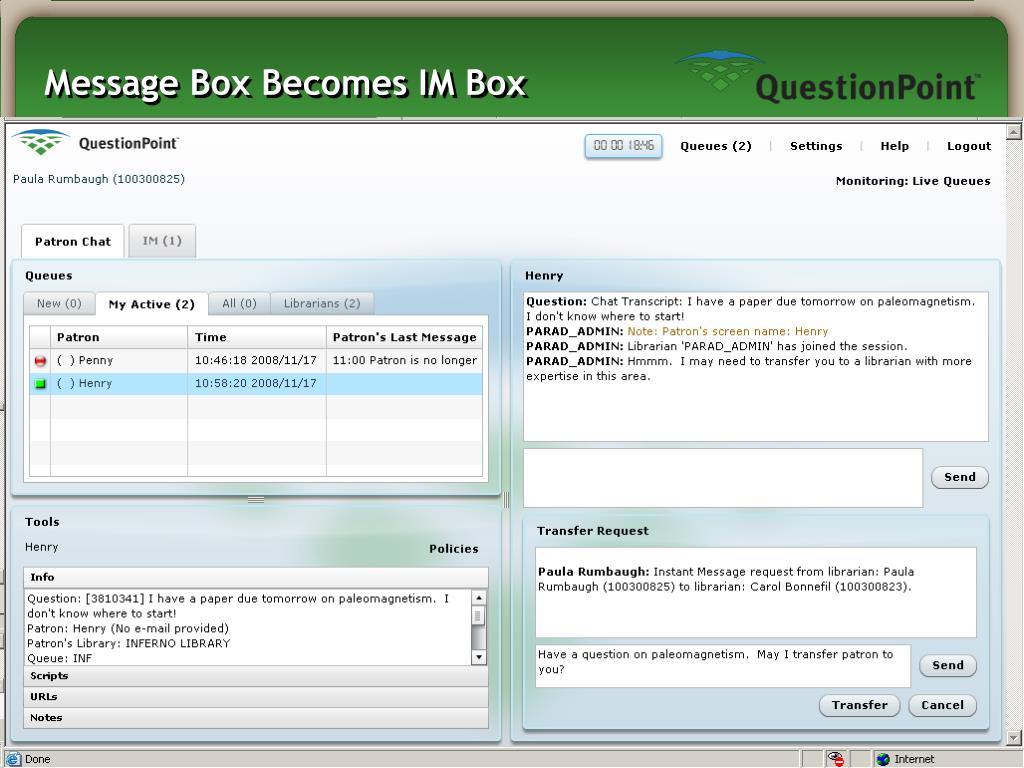
Task: Click 'Monitoring: Live Queues' text
Action: pos(913,182)
